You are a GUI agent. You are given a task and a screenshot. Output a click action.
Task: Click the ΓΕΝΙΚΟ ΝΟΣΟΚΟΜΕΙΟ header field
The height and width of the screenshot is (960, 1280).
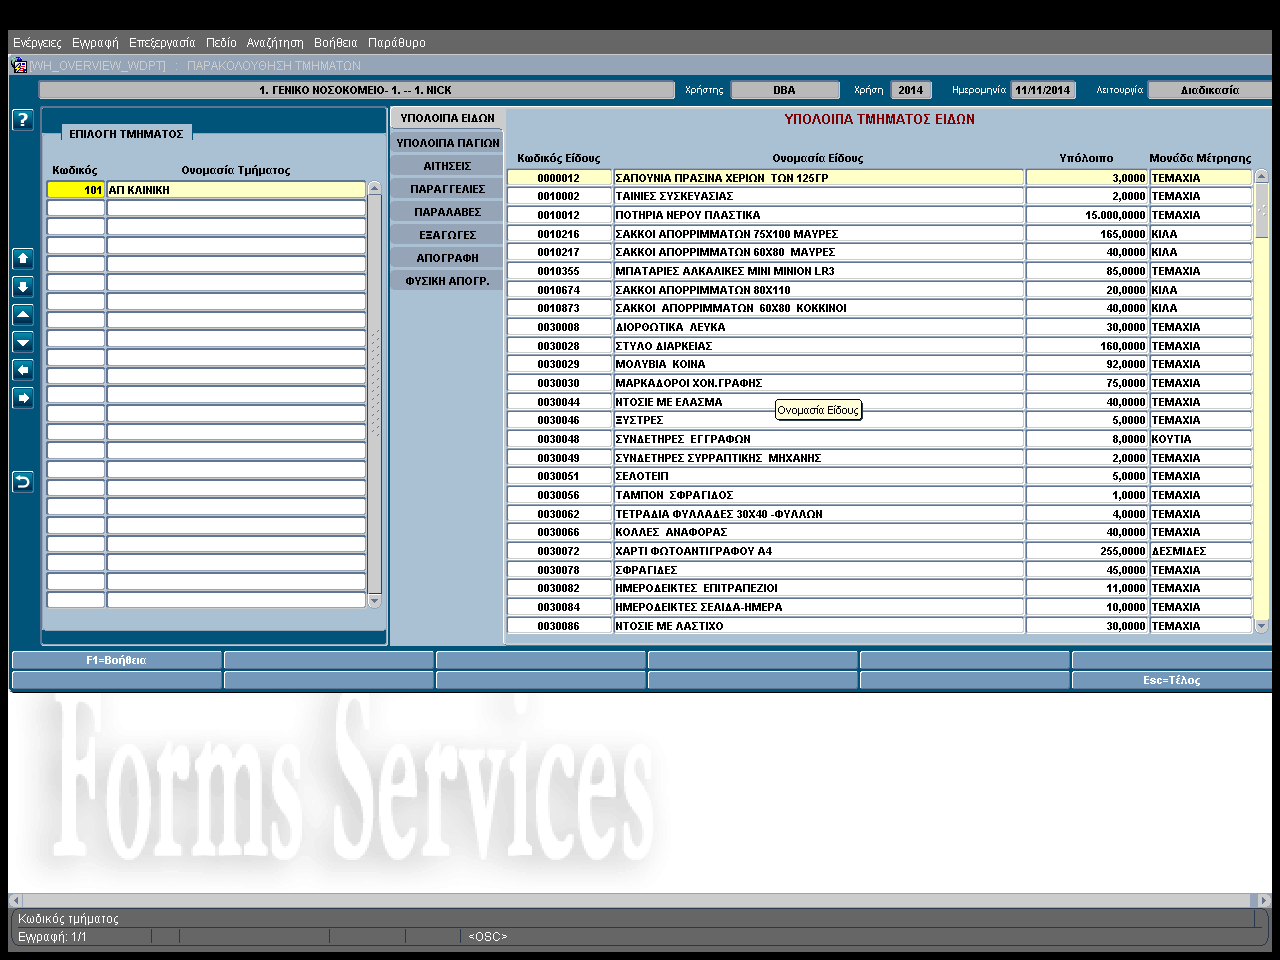tap(356, 90)
